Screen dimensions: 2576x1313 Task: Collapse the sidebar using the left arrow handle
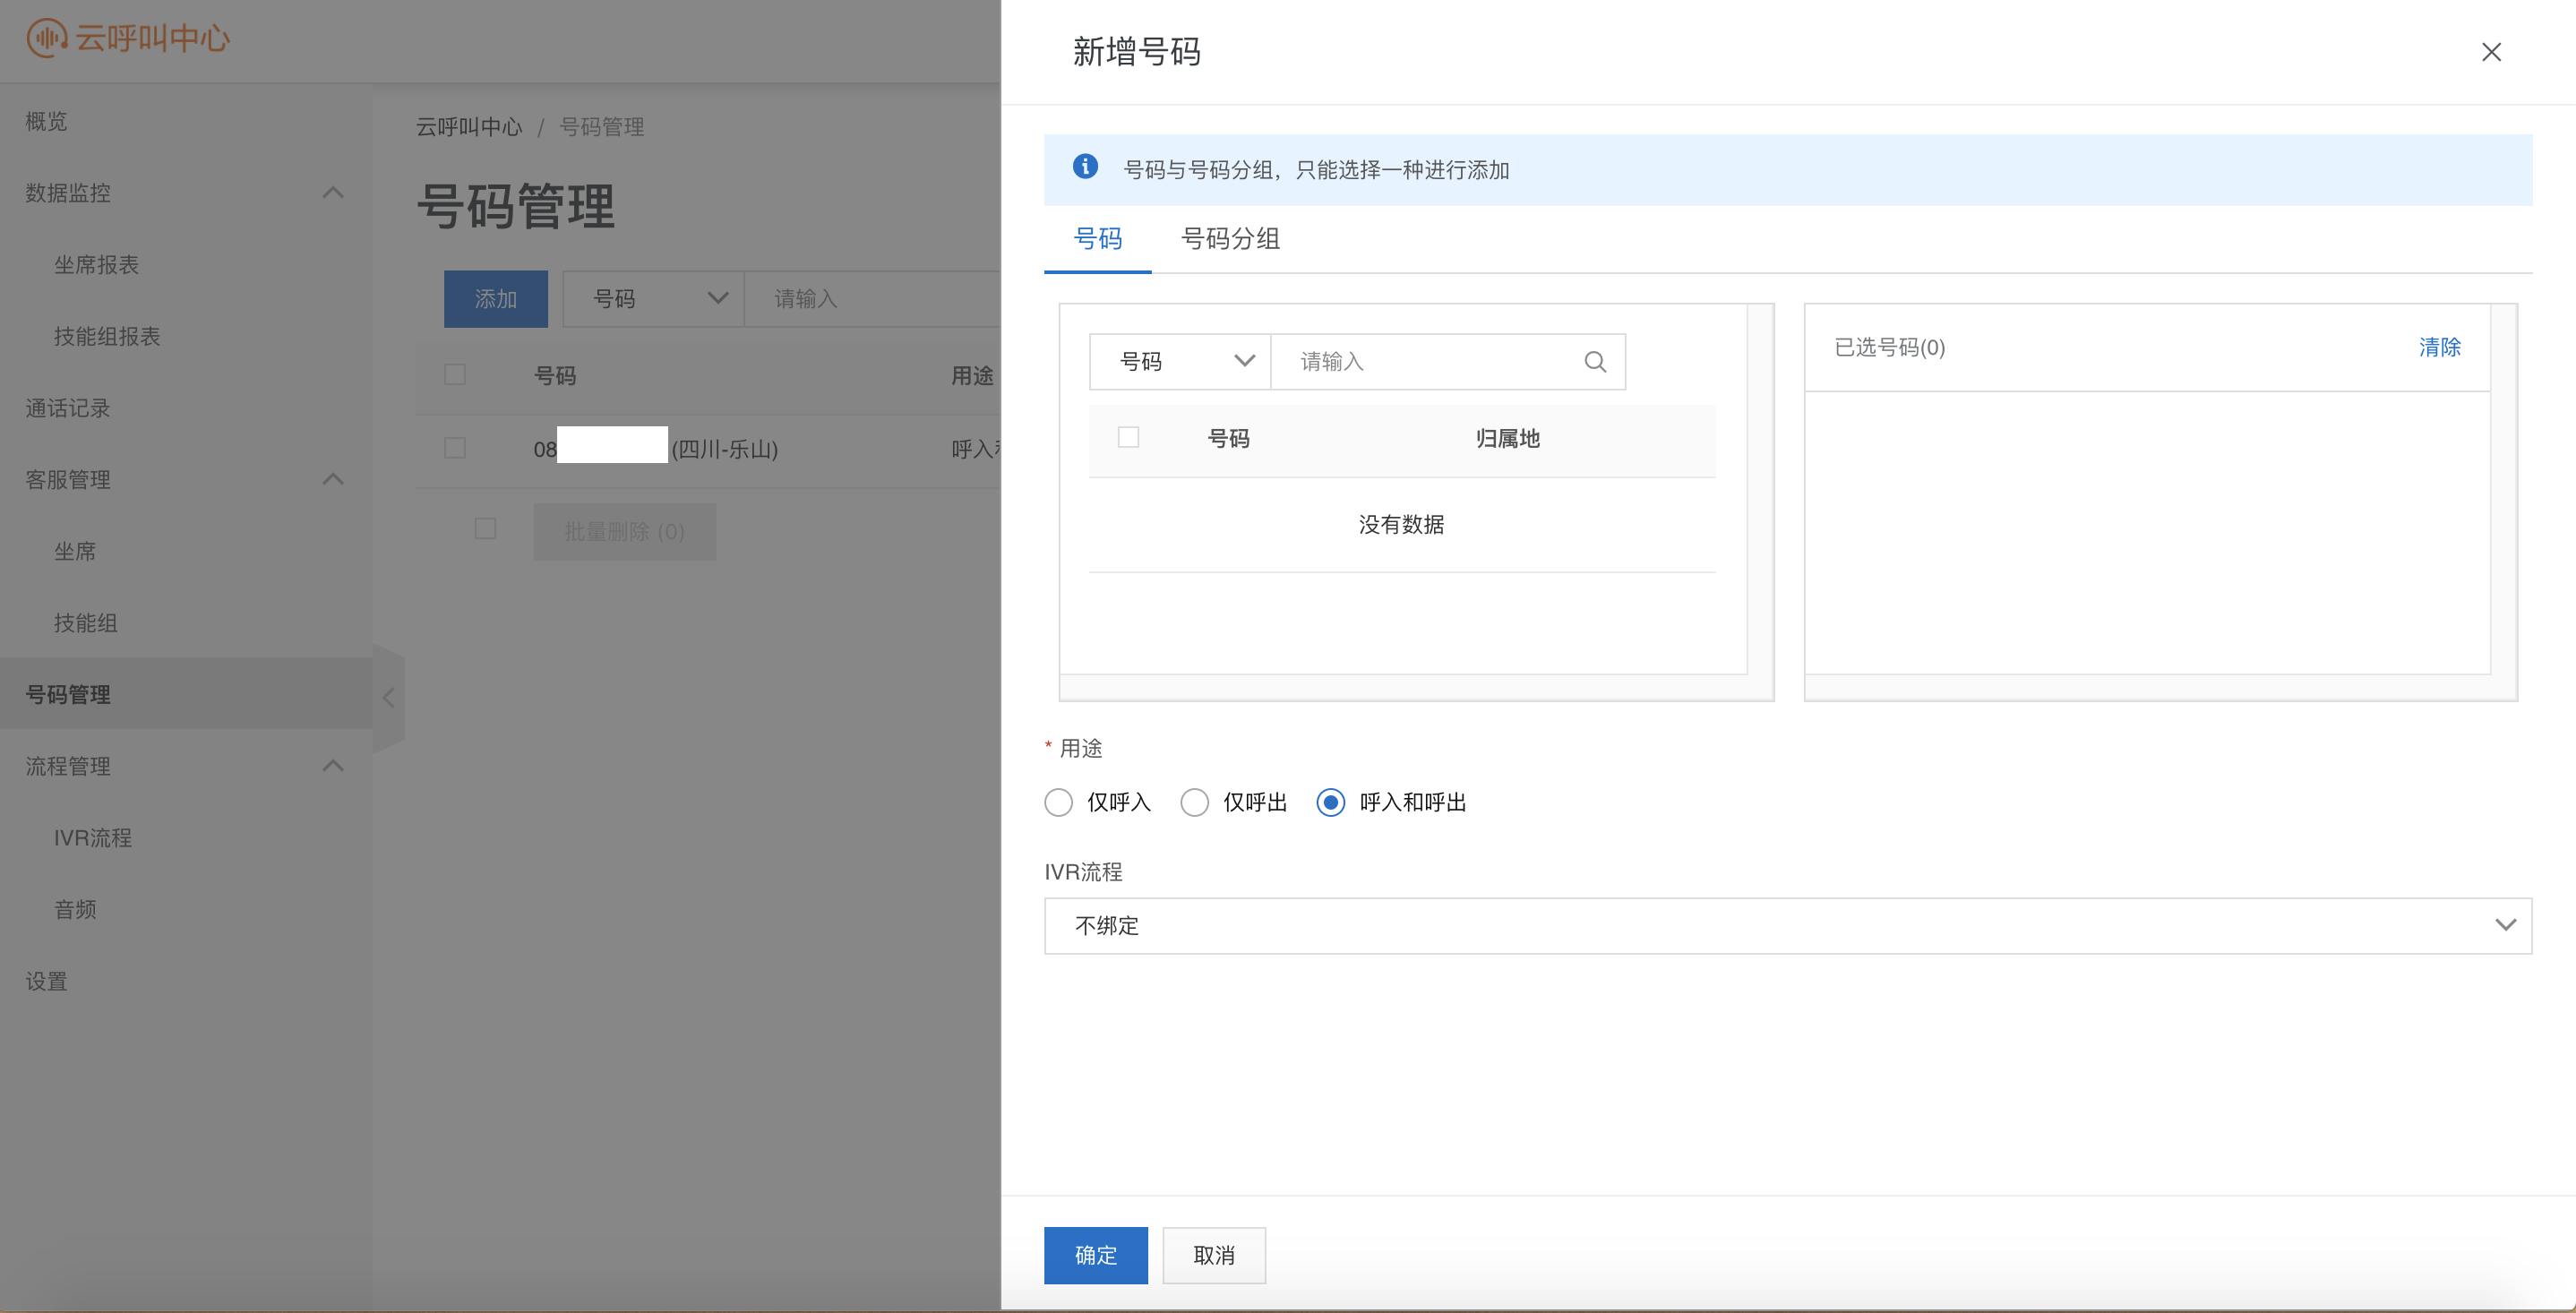389,697
